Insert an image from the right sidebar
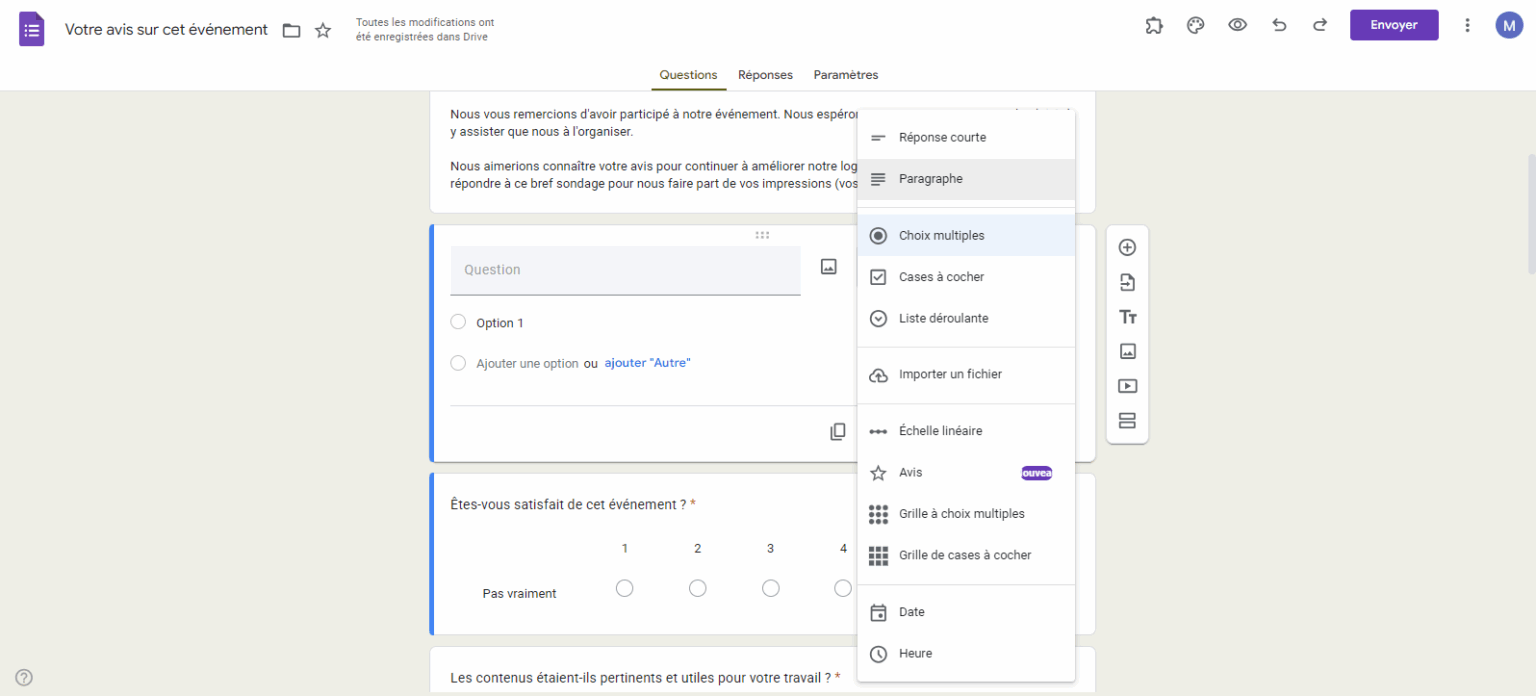 pos(1127,351)
